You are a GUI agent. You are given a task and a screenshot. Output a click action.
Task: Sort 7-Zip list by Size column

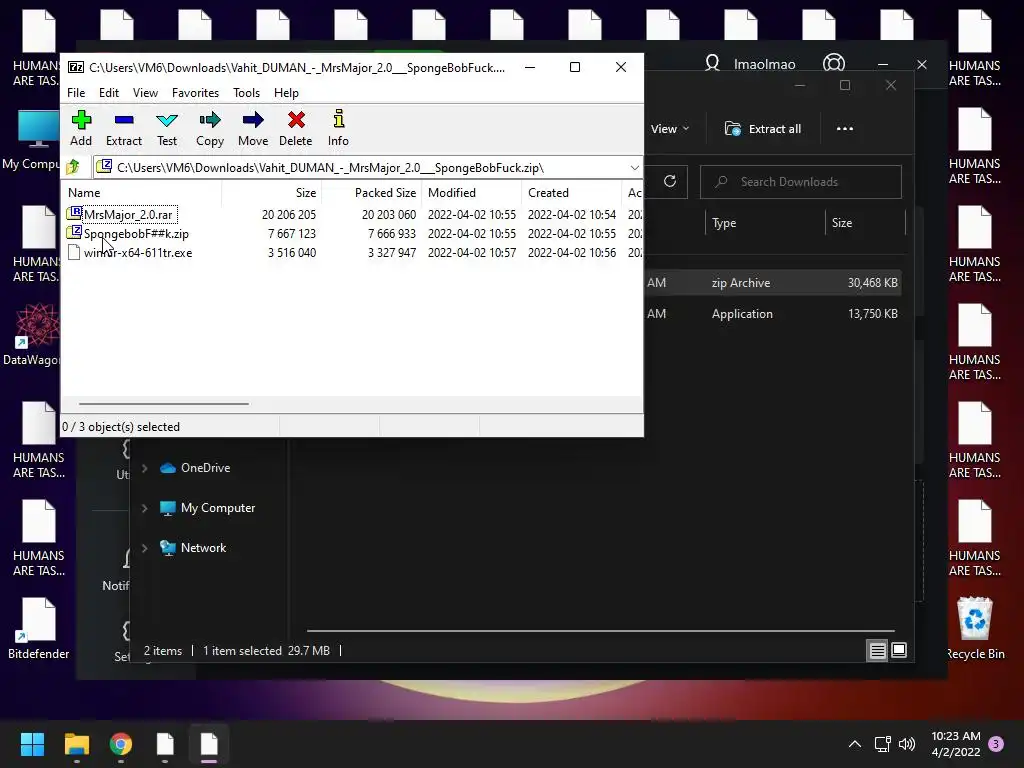coord(272,193)
